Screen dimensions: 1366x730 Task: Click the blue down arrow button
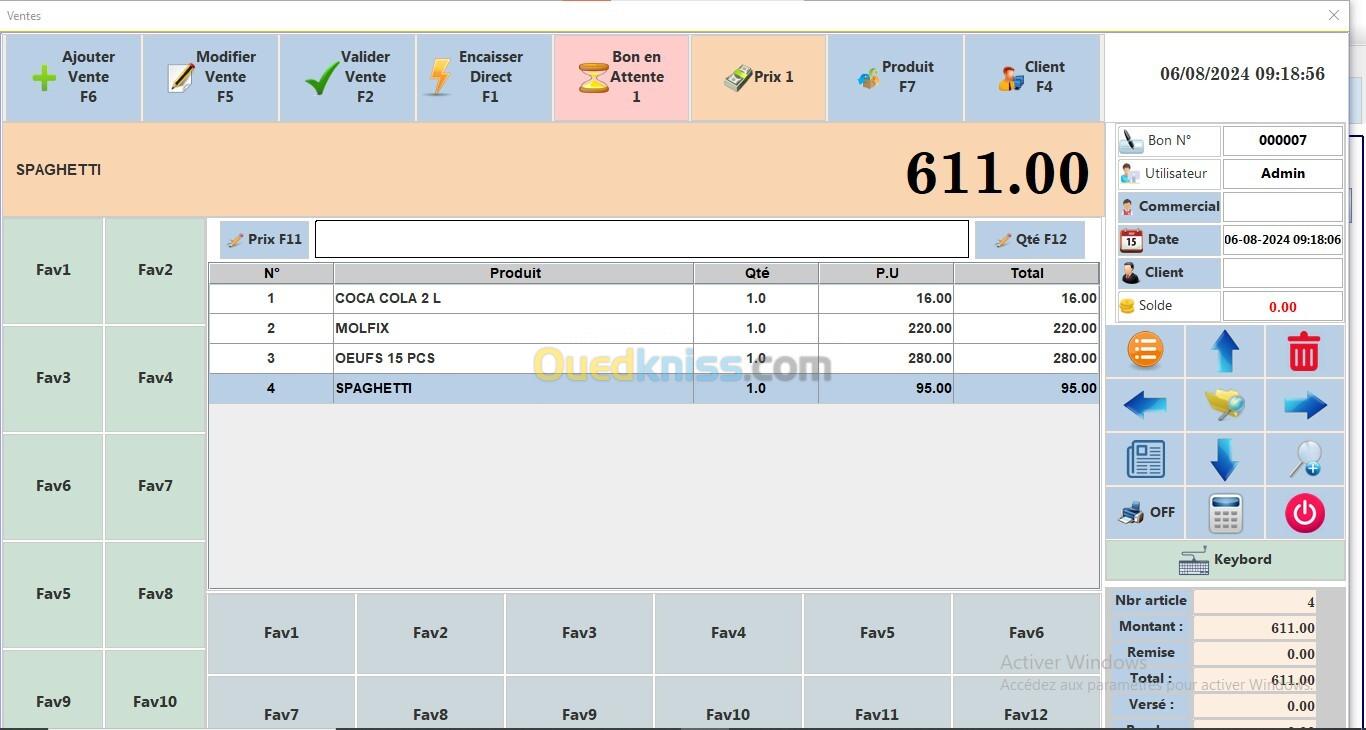click(x=1225, y=459)
